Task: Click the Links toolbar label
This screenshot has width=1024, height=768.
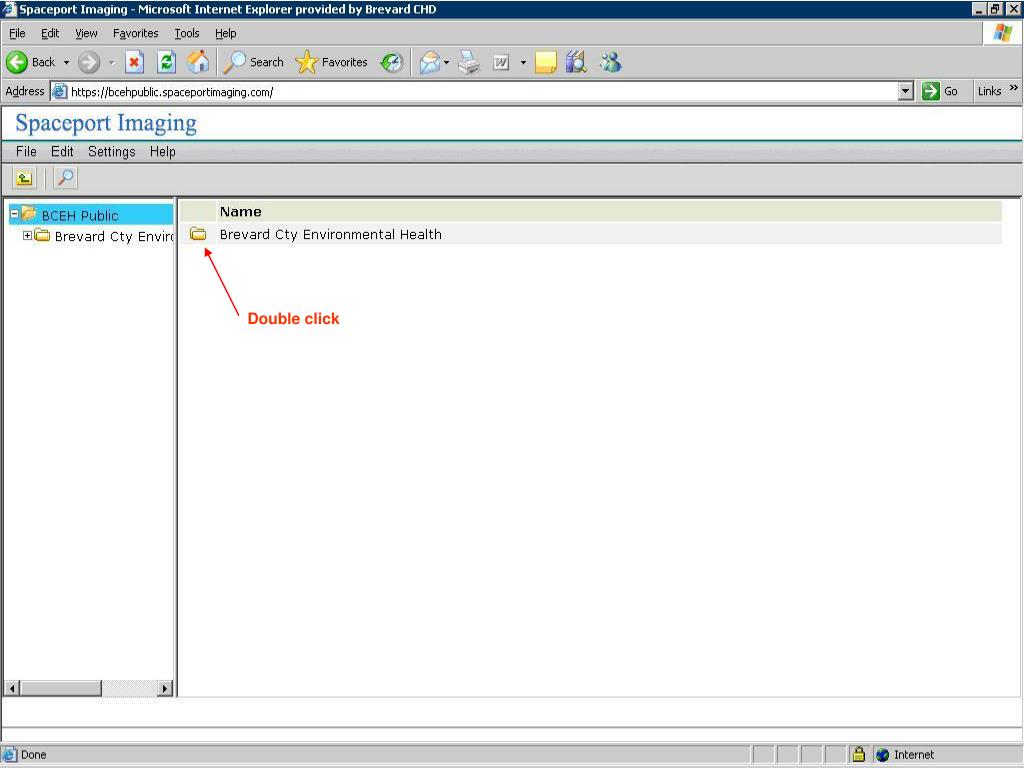Action: click(x=989, y=91)
